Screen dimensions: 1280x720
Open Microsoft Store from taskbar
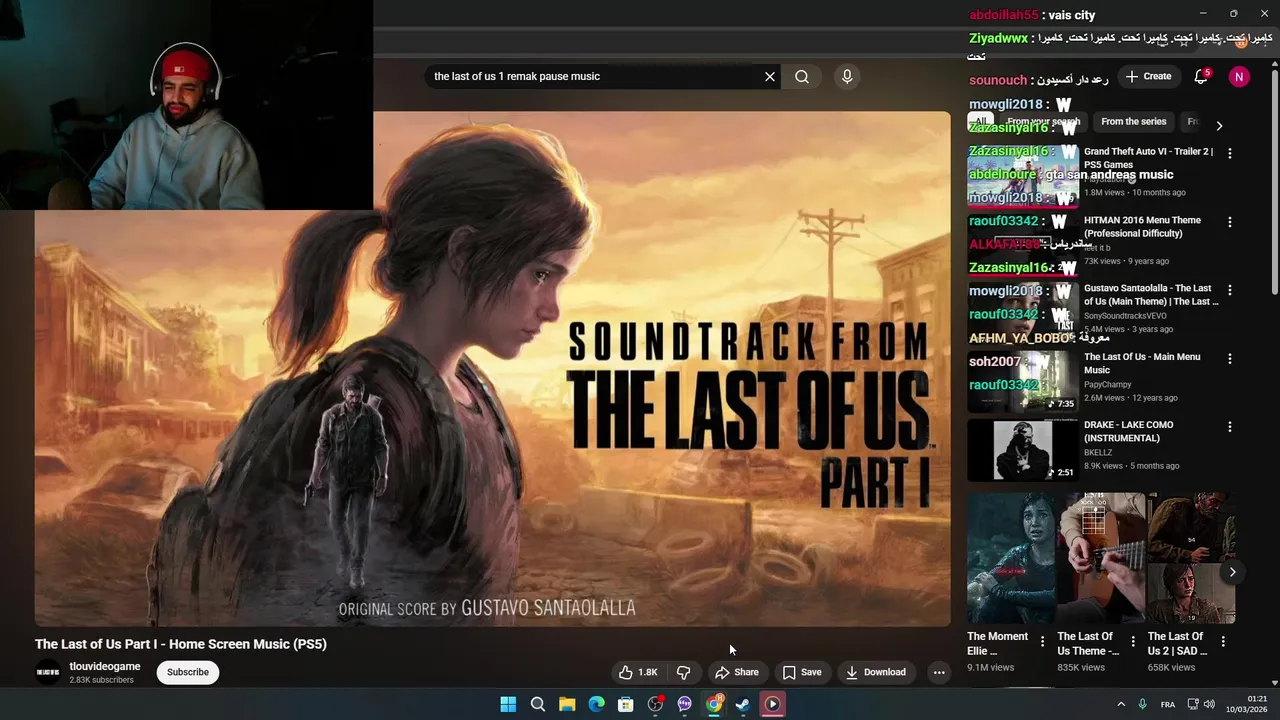626,704
